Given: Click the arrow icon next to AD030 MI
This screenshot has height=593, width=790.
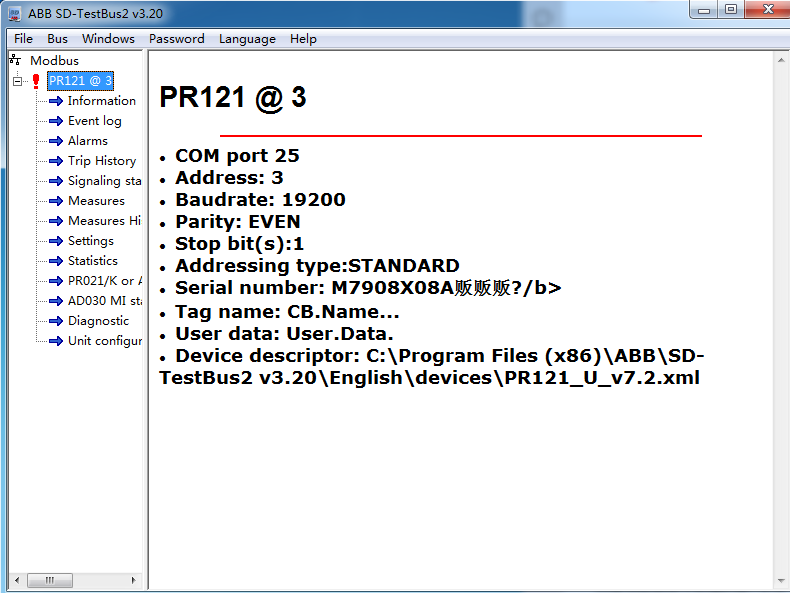Looking at the screenshot, I should (56, 301).
